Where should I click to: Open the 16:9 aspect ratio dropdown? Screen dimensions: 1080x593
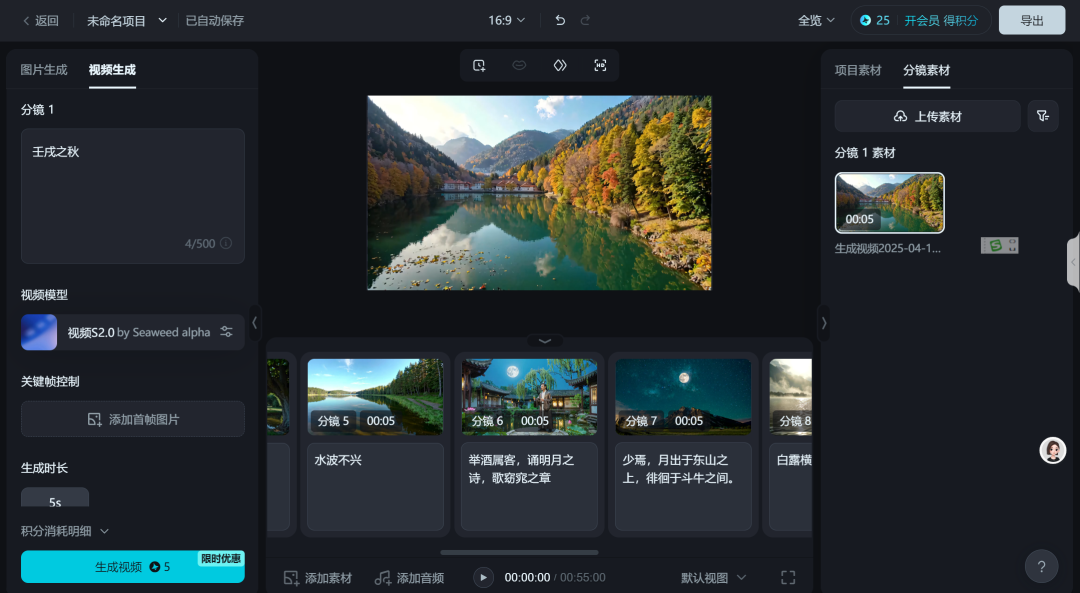coord(506,19)
